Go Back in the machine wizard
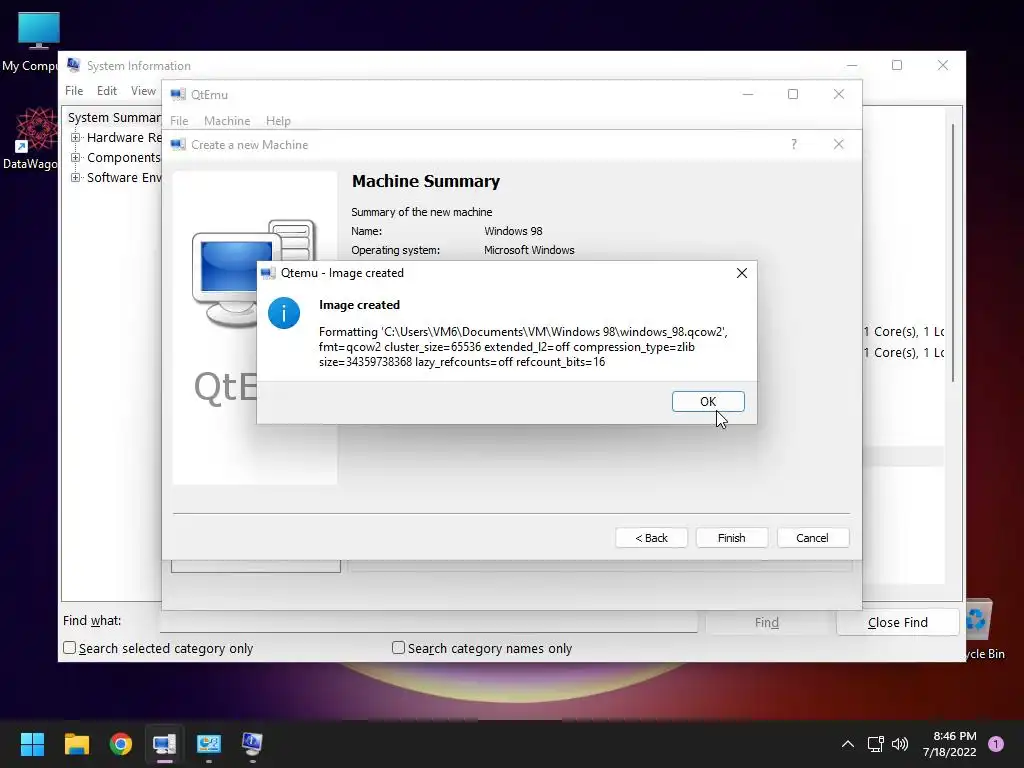1024x768 pixels. tap(651, 537)
